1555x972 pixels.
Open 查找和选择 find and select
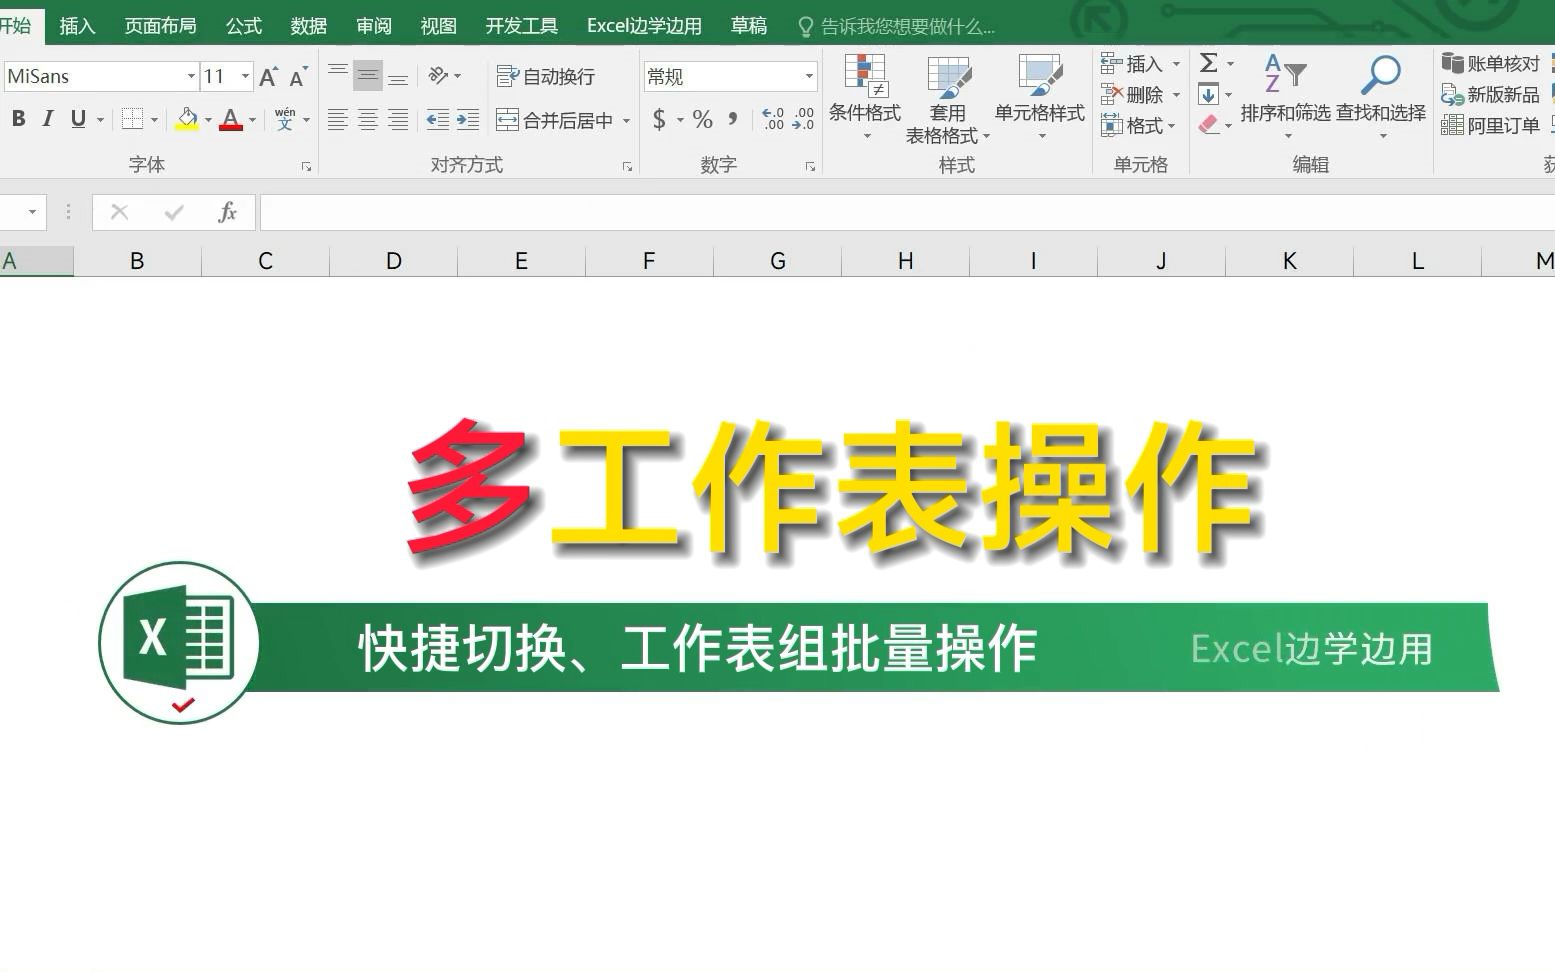1381,97
